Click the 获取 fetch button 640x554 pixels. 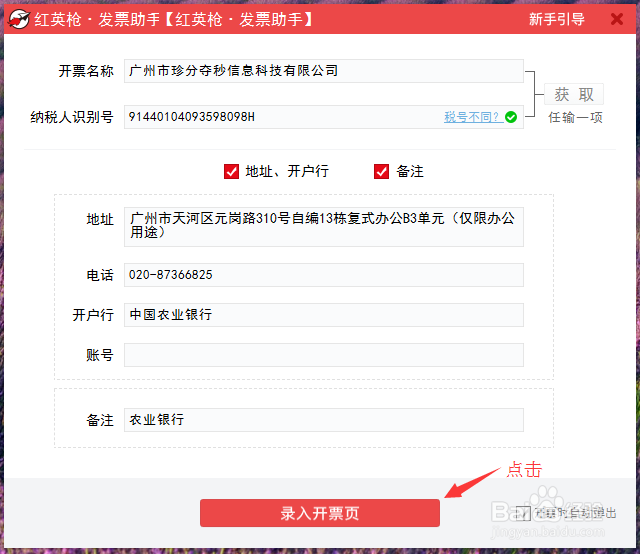pos(574,95)
